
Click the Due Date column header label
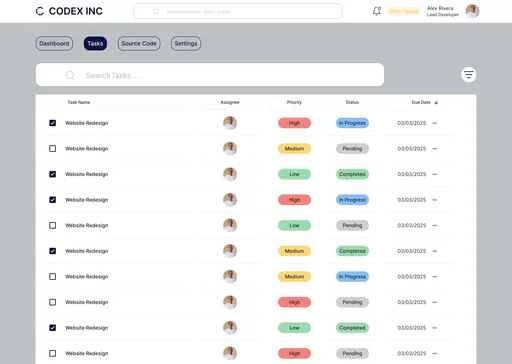421,102
